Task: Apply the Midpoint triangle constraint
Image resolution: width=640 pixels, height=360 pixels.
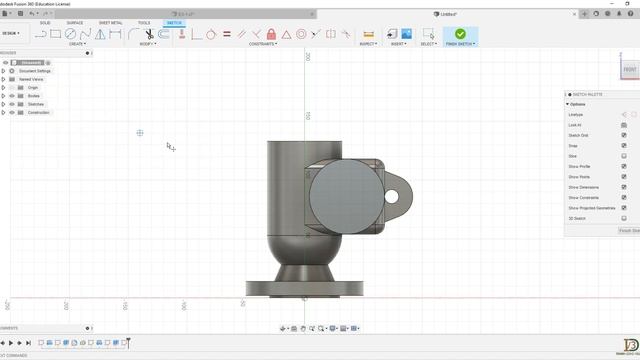Action: [287, 35]
